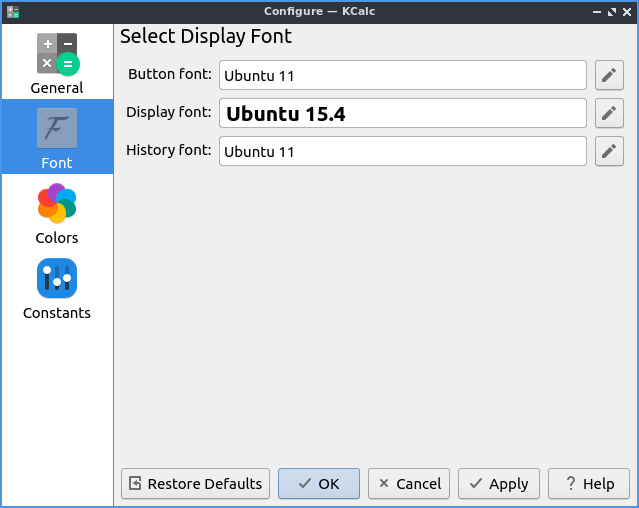Open the Colors settings page
639x508 pixels.
(x=57, y=213)
